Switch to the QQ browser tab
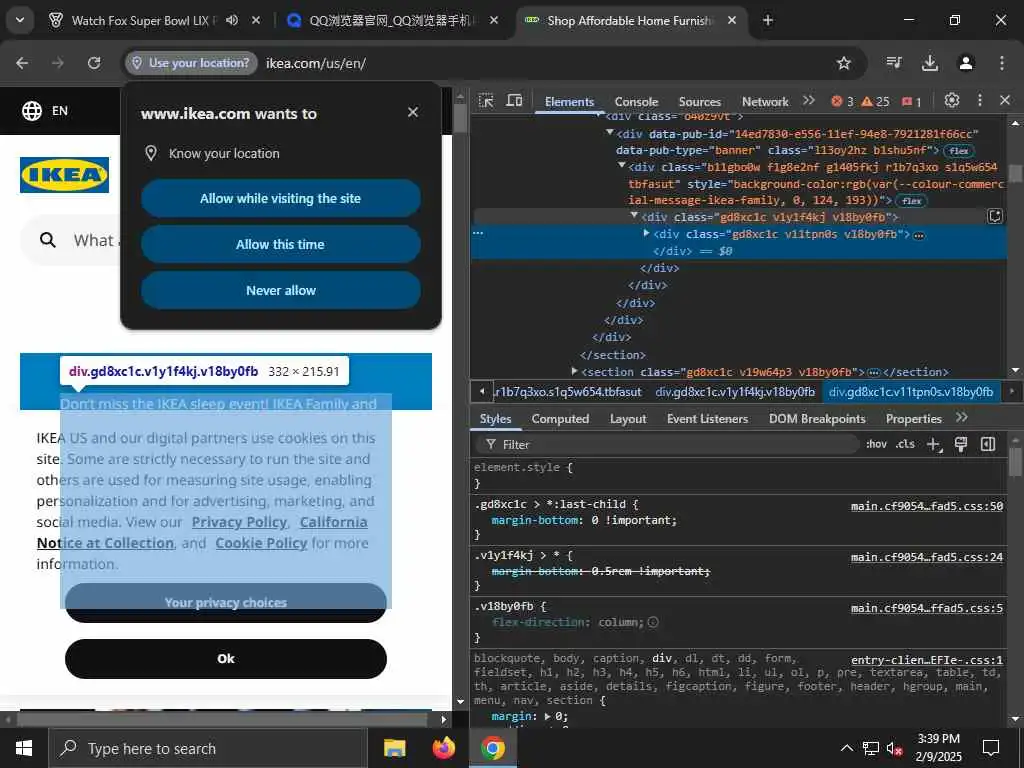The image size is (1024, 768). pos(392,20)
